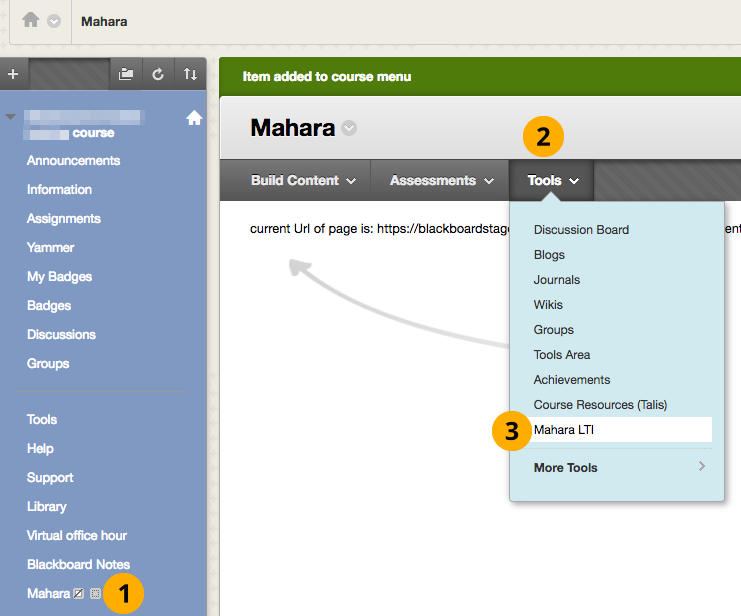The height and width of the screenshot is (616, 741).
Task: Click the home icon in top breadcrumb
Action: [30, 20]
